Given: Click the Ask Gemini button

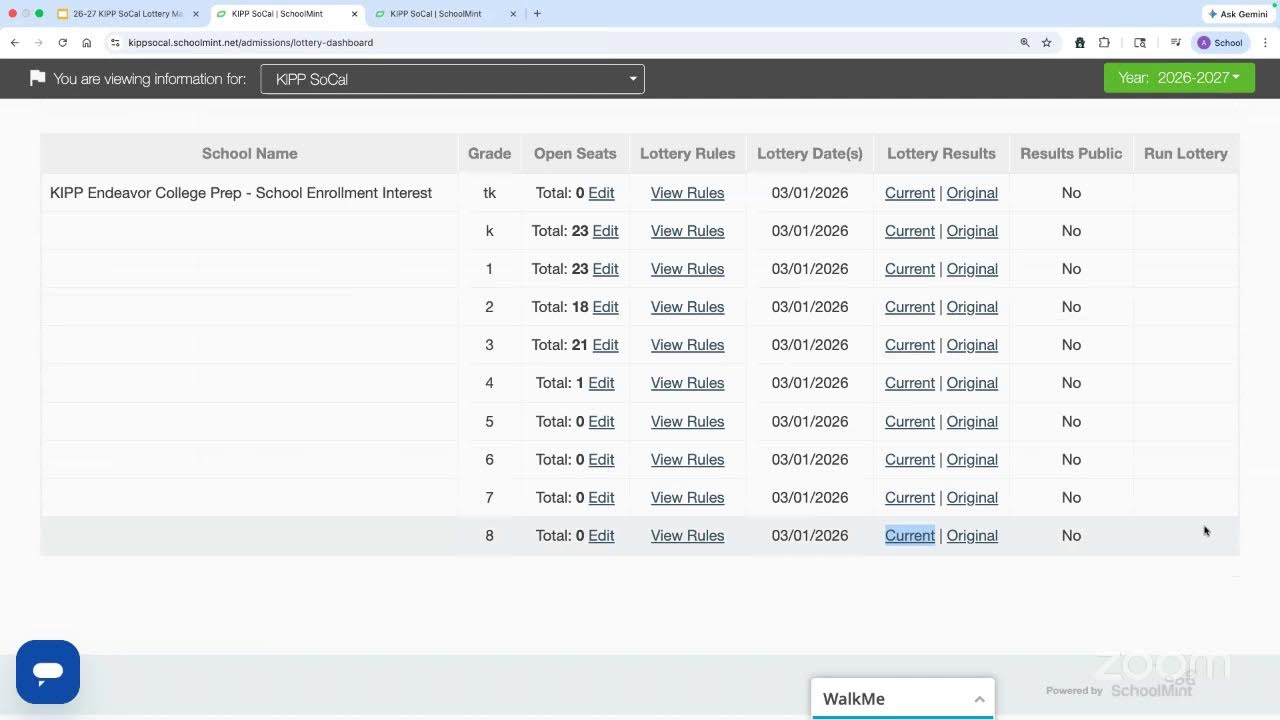Looking at the screenshot, I should 1238,14.
